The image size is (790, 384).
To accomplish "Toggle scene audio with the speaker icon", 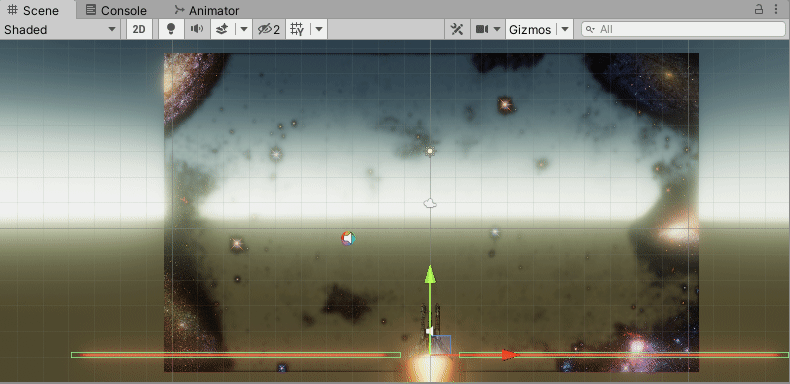I will point(196,30).
